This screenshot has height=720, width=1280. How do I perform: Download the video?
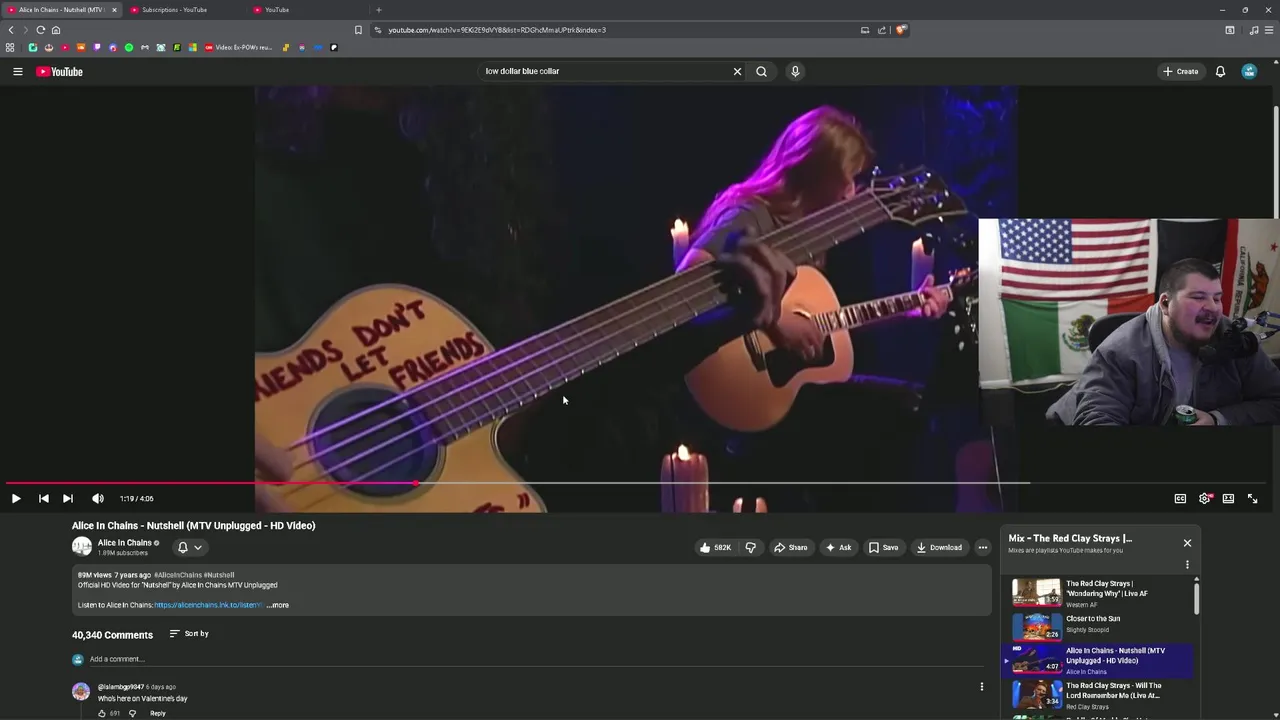click(x=939, y=547)
